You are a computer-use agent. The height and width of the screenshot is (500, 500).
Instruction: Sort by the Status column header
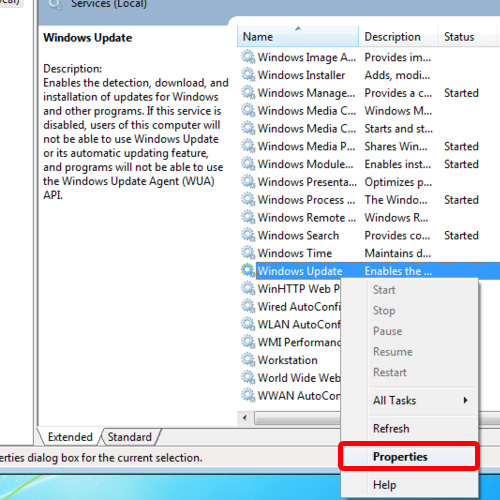click(467, 36)
